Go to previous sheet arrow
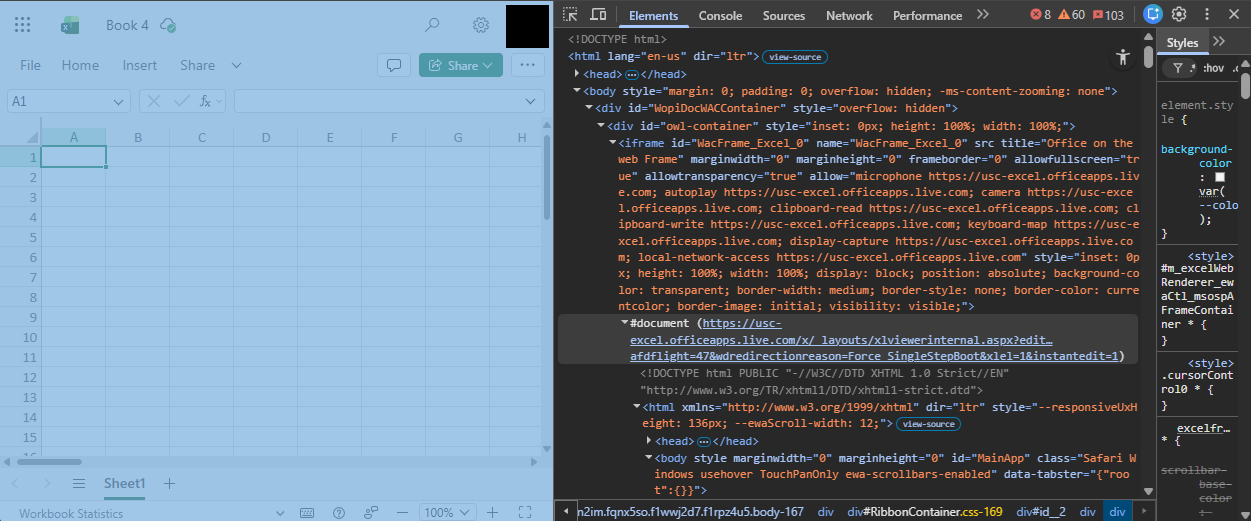The height and width of the screenshot is (521, 1251). [x=16, y=483]
